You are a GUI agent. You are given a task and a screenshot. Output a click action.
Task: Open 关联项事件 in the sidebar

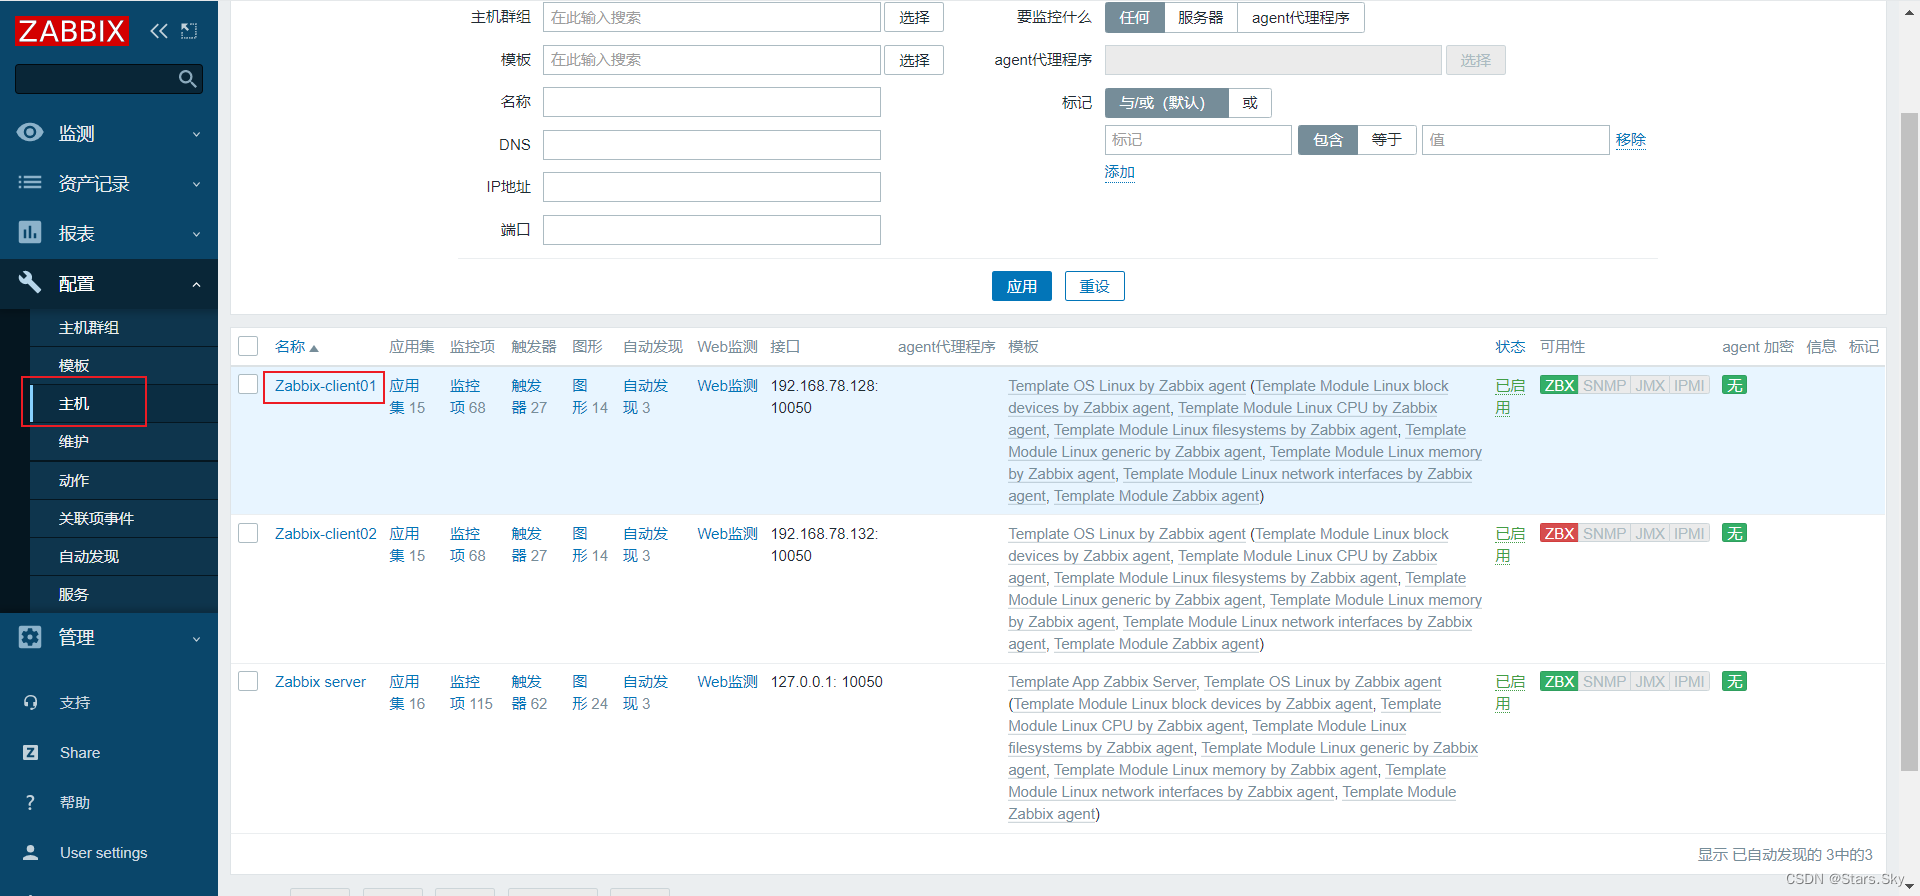pos(124,518)
